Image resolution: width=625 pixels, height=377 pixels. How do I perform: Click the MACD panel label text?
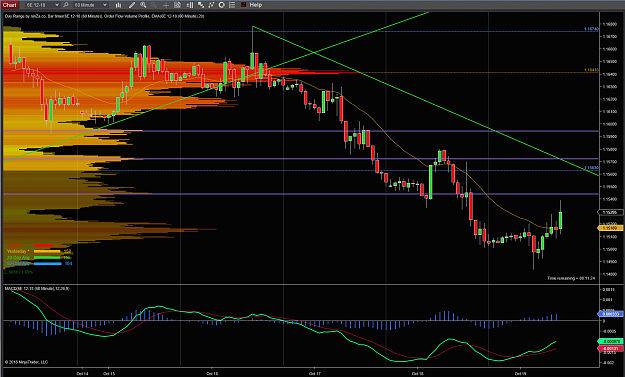coord(37,288)
